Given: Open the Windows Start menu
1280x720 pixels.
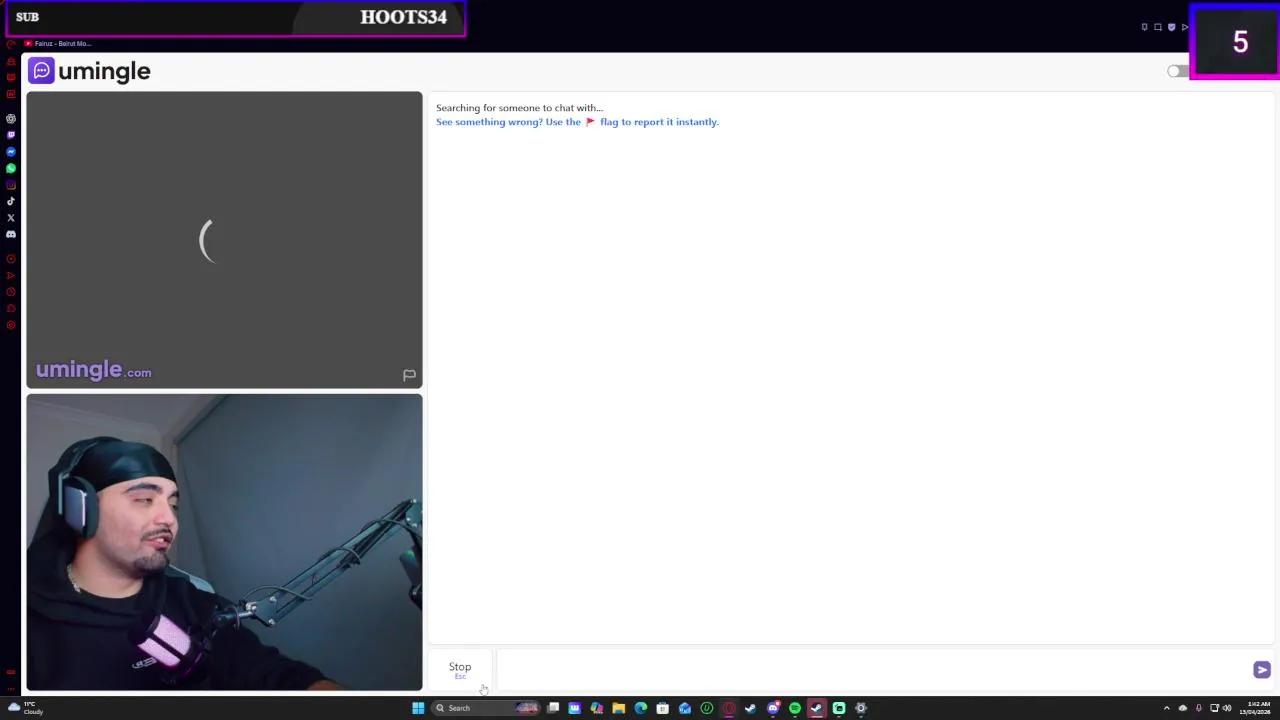Looking at the screenshot, I should [x=418, y=708].
